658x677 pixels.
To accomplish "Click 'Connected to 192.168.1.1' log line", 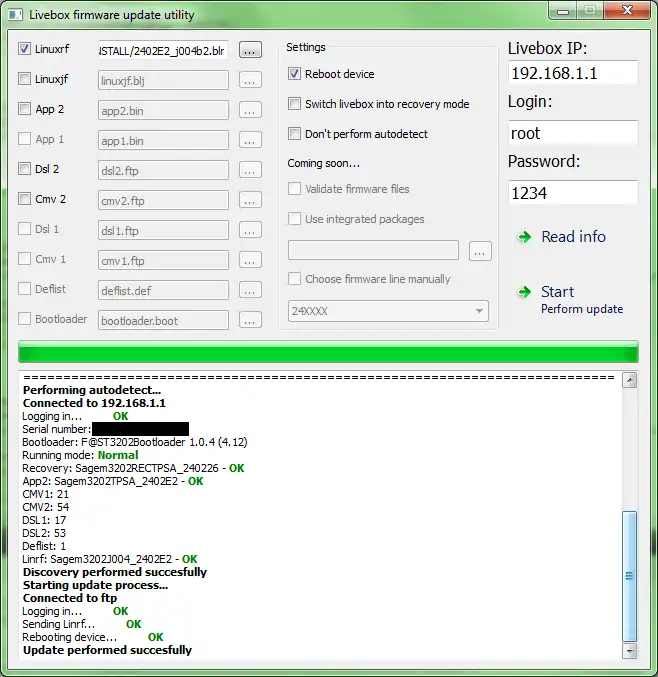I will (x=94, y=403).
